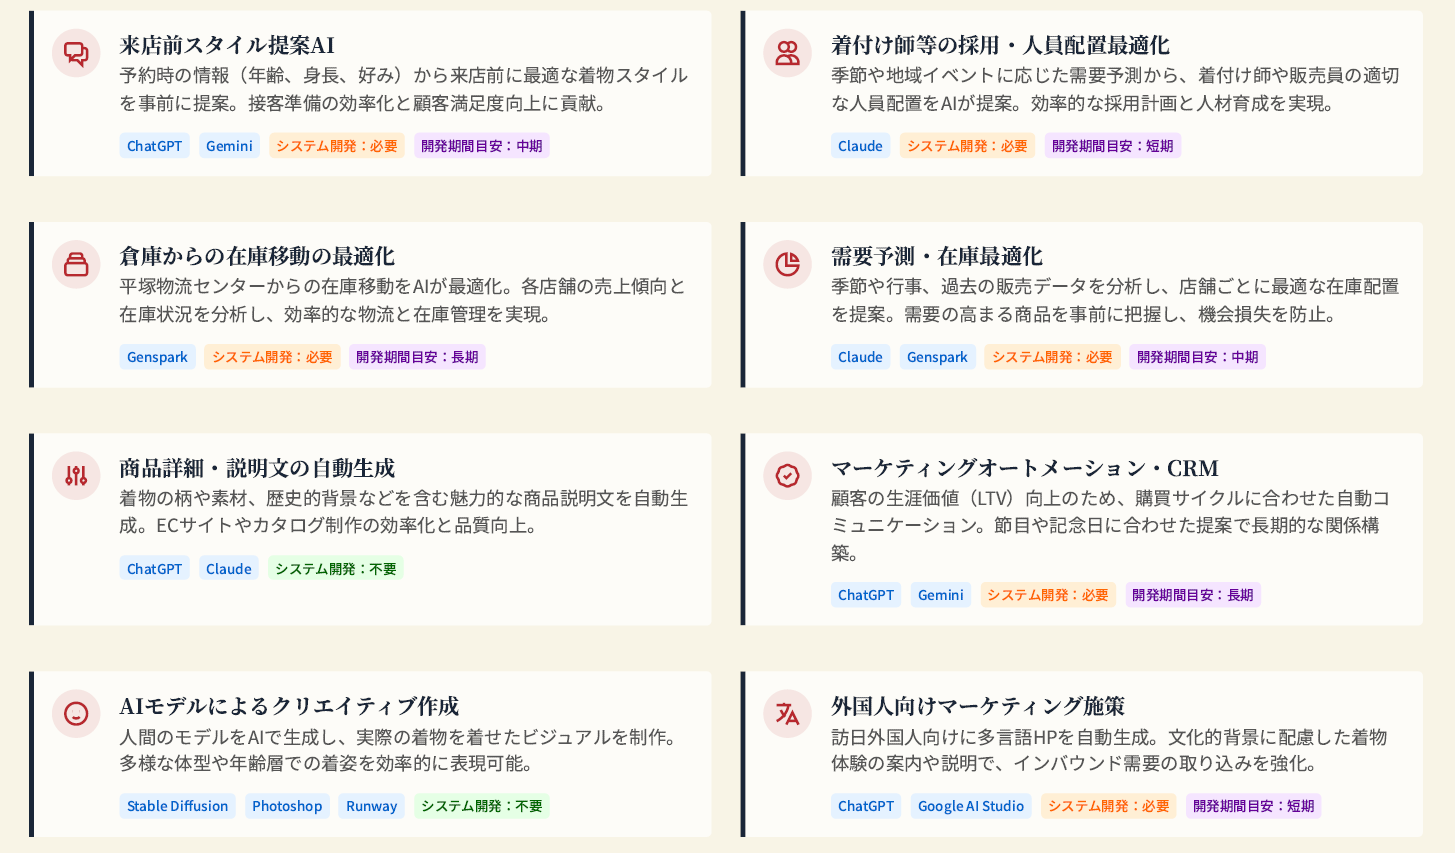Click the Runway tag on クリエイティブ作成 card
The width and height of the screenshot is (1455, 853).
(371, 806)
